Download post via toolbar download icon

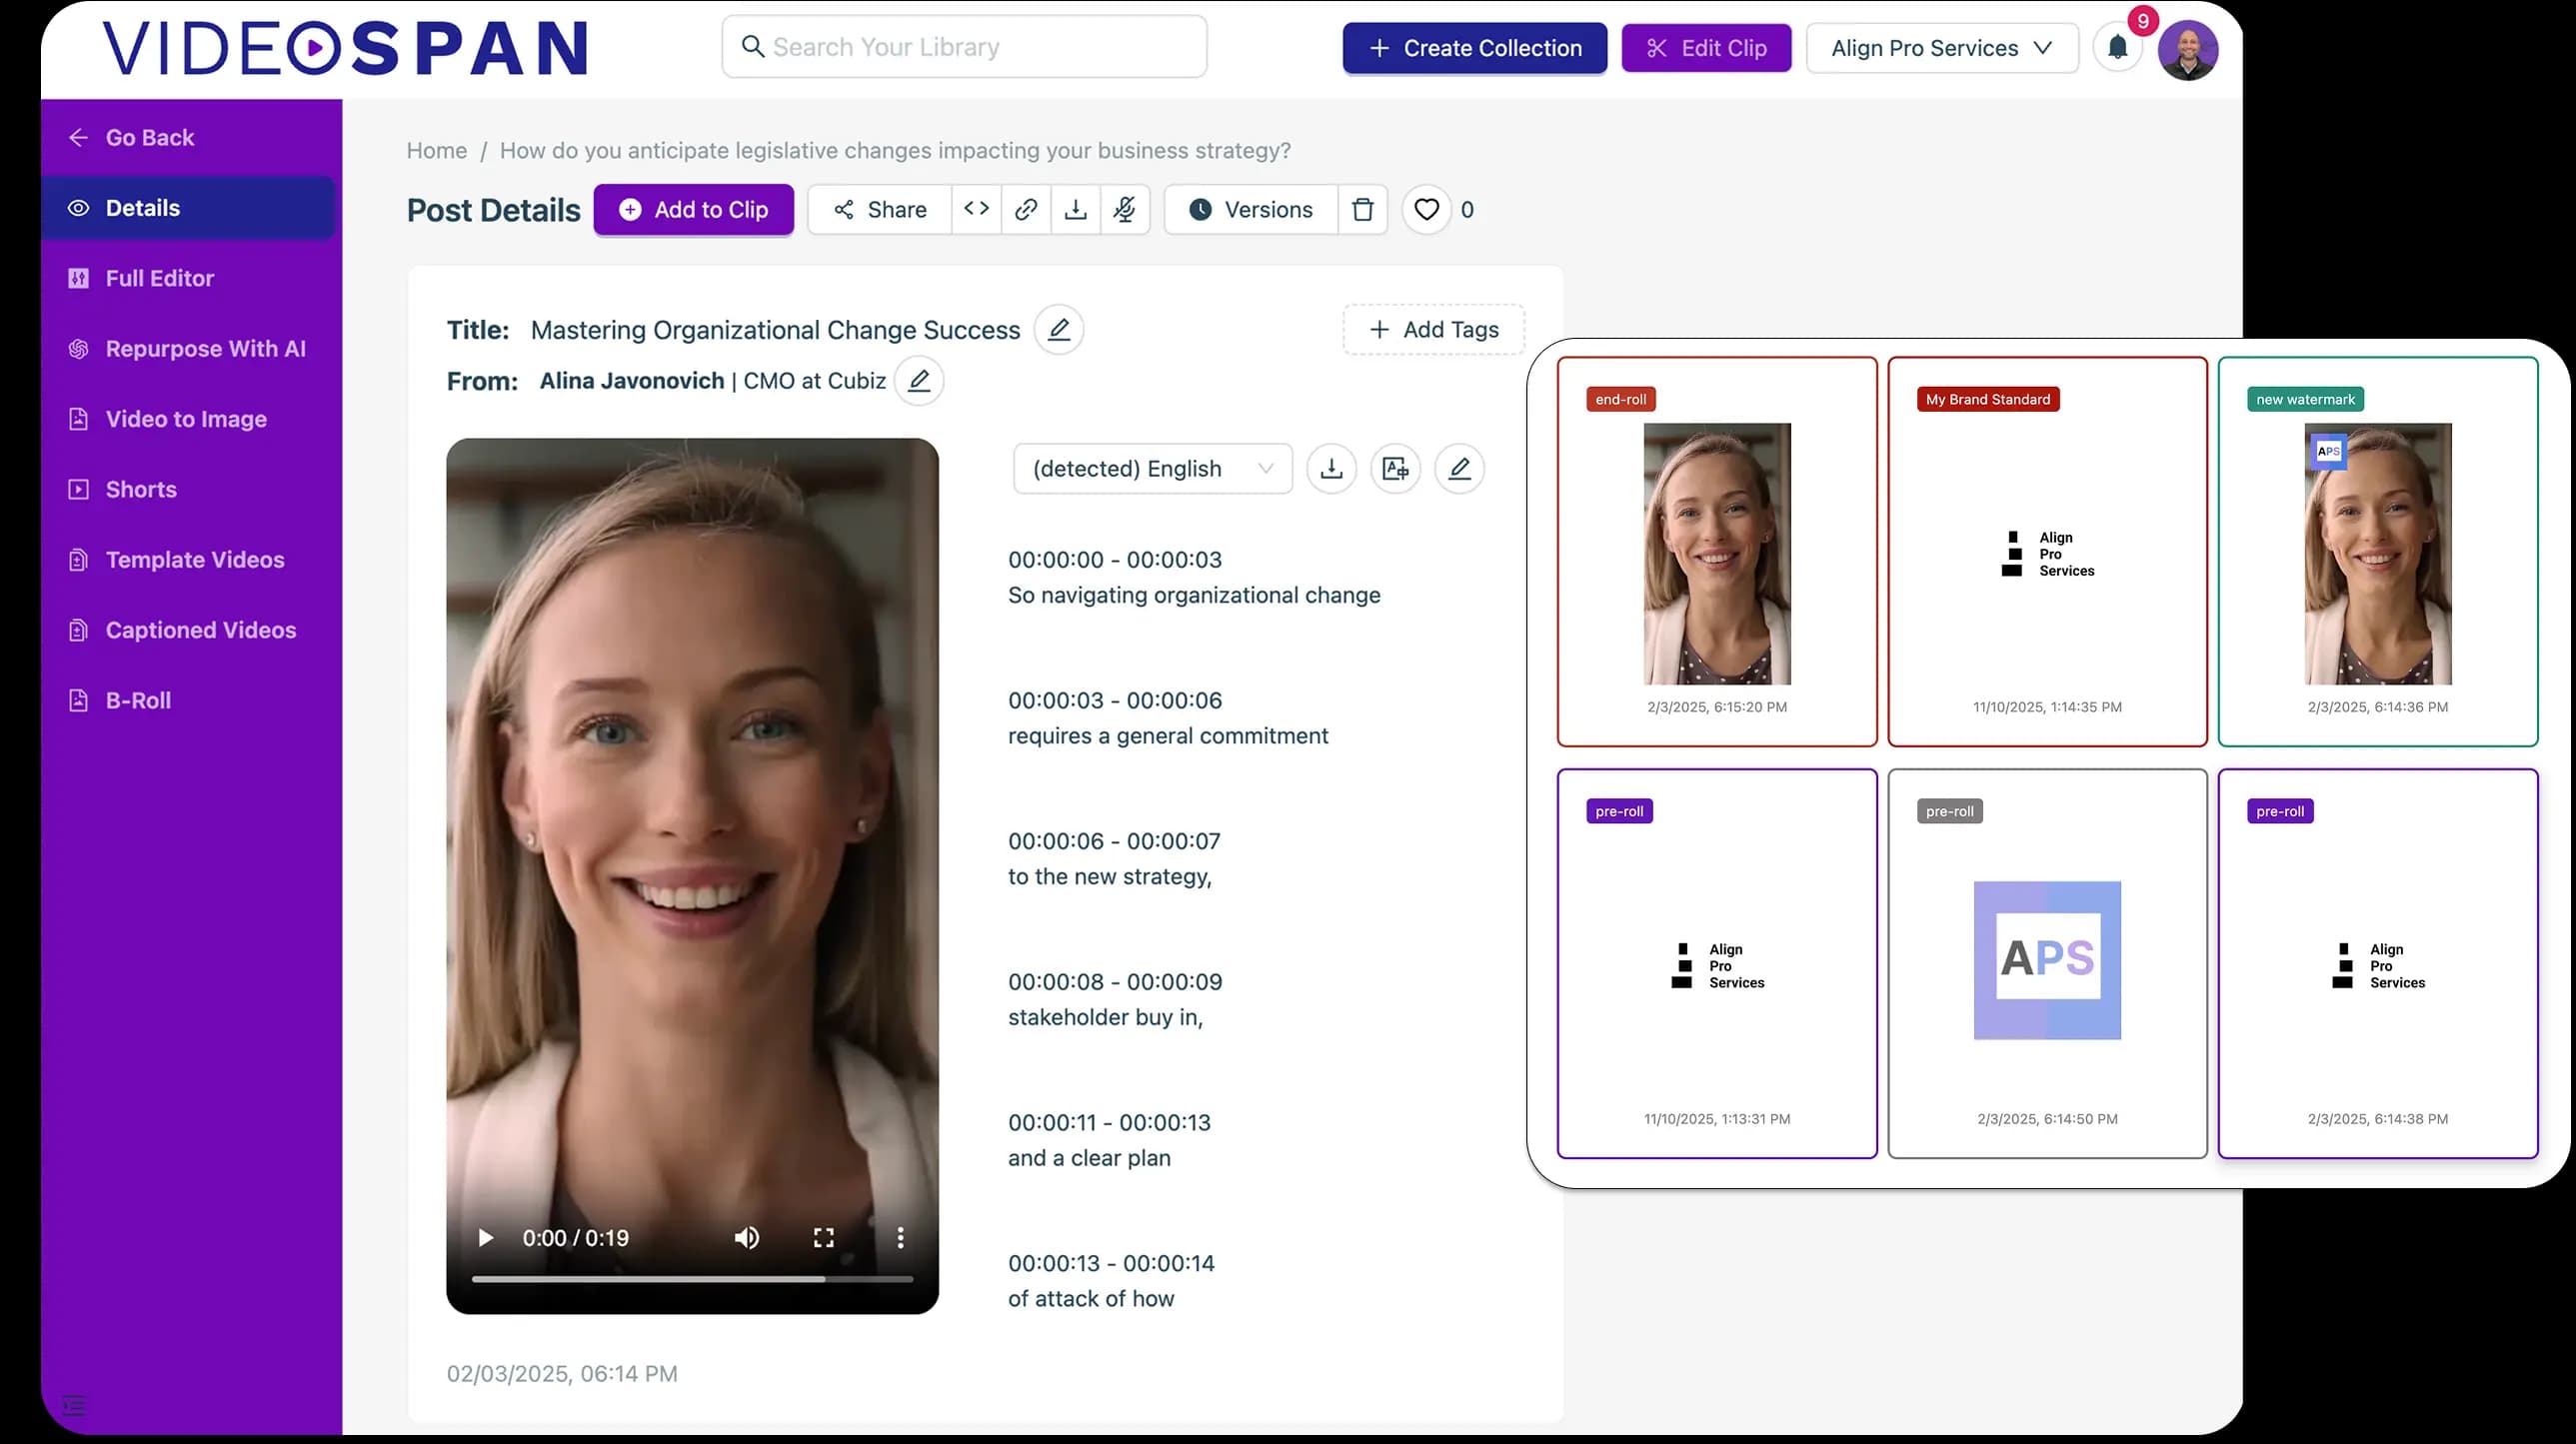(x=1075, y=209)
